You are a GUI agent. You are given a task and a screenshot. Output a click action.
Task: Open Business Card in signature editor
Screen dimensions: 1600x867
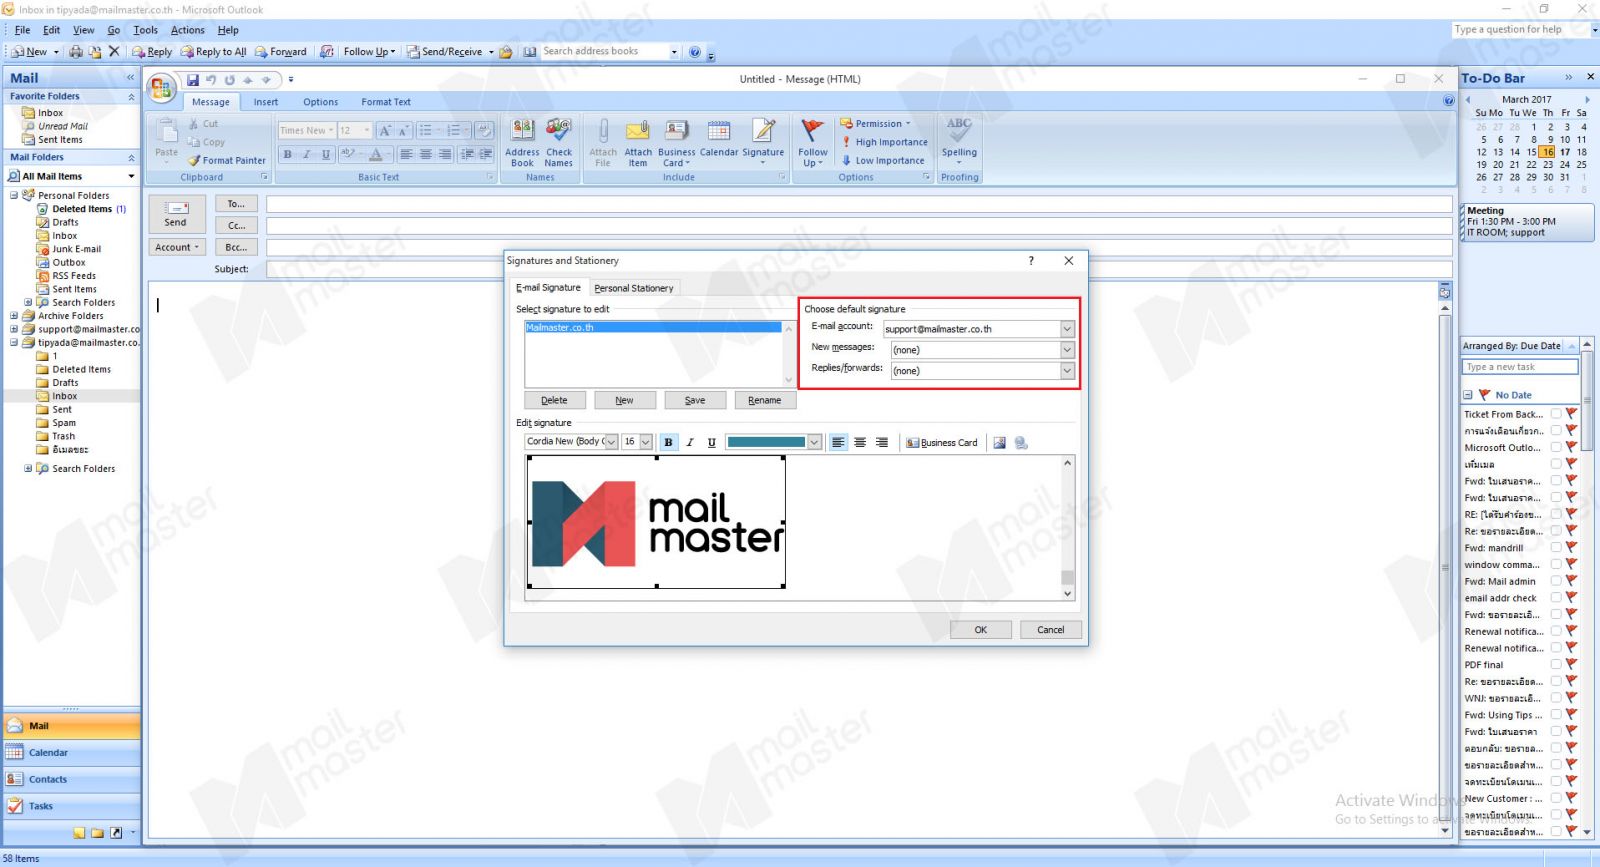coord(941,442)
